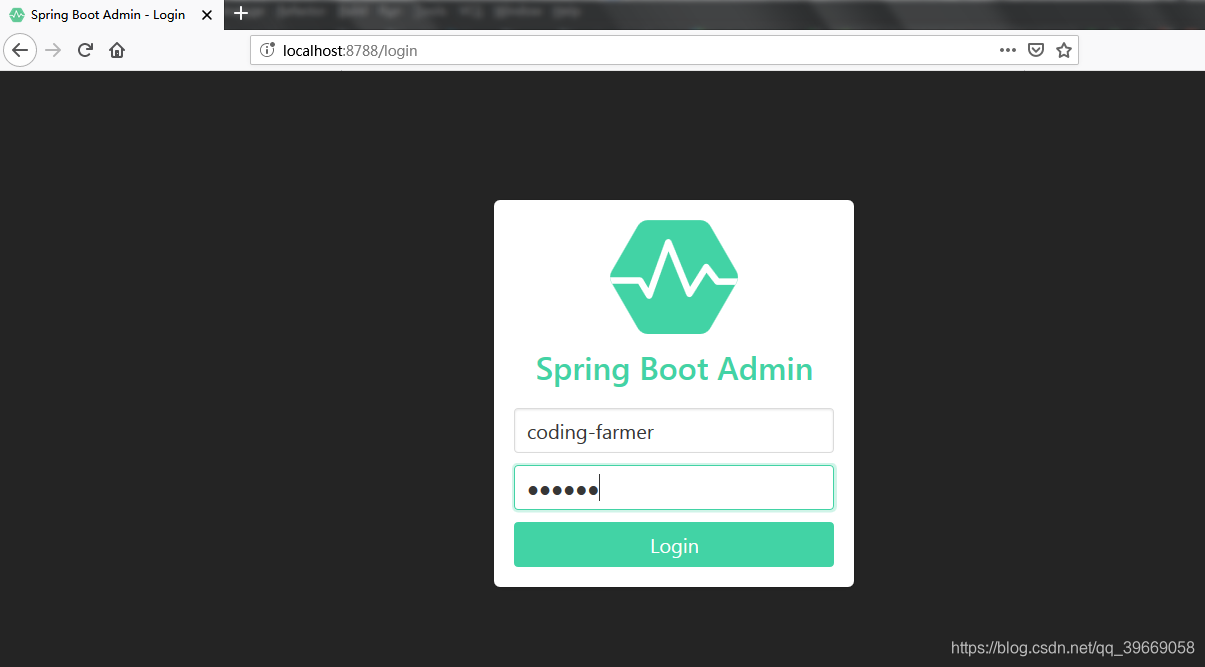Submit with the green Login button
The height and width of the screenshot is (667, 1205).
674,545
